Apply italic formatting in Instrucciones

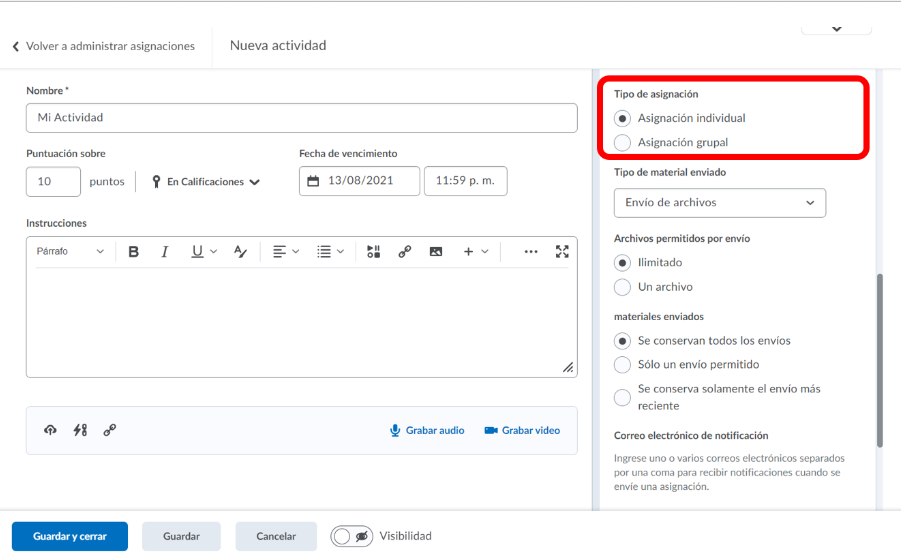pos(165,252)
